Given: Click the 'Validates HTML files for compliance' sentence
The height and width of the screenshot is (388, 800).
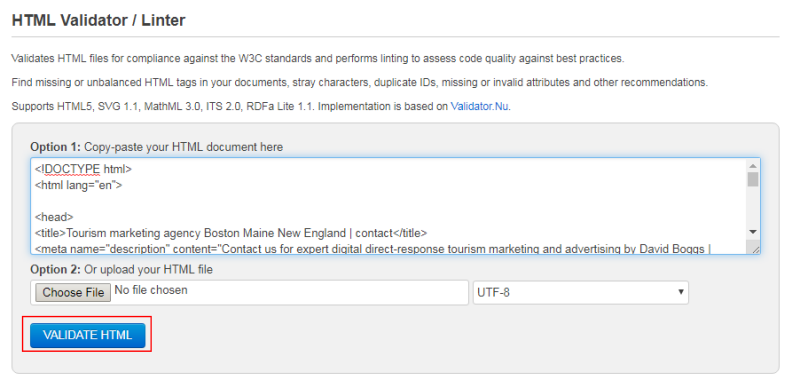Looking at the screenshot, I should [x=317, y=58].
